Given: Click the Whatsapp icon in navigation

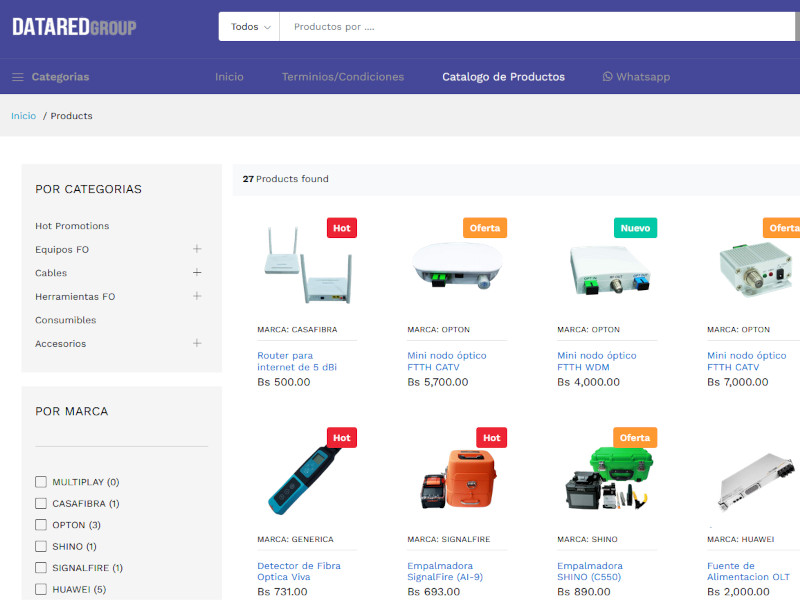Looking at the screenshot, I should pyautogui.click(x=607, y=77).
